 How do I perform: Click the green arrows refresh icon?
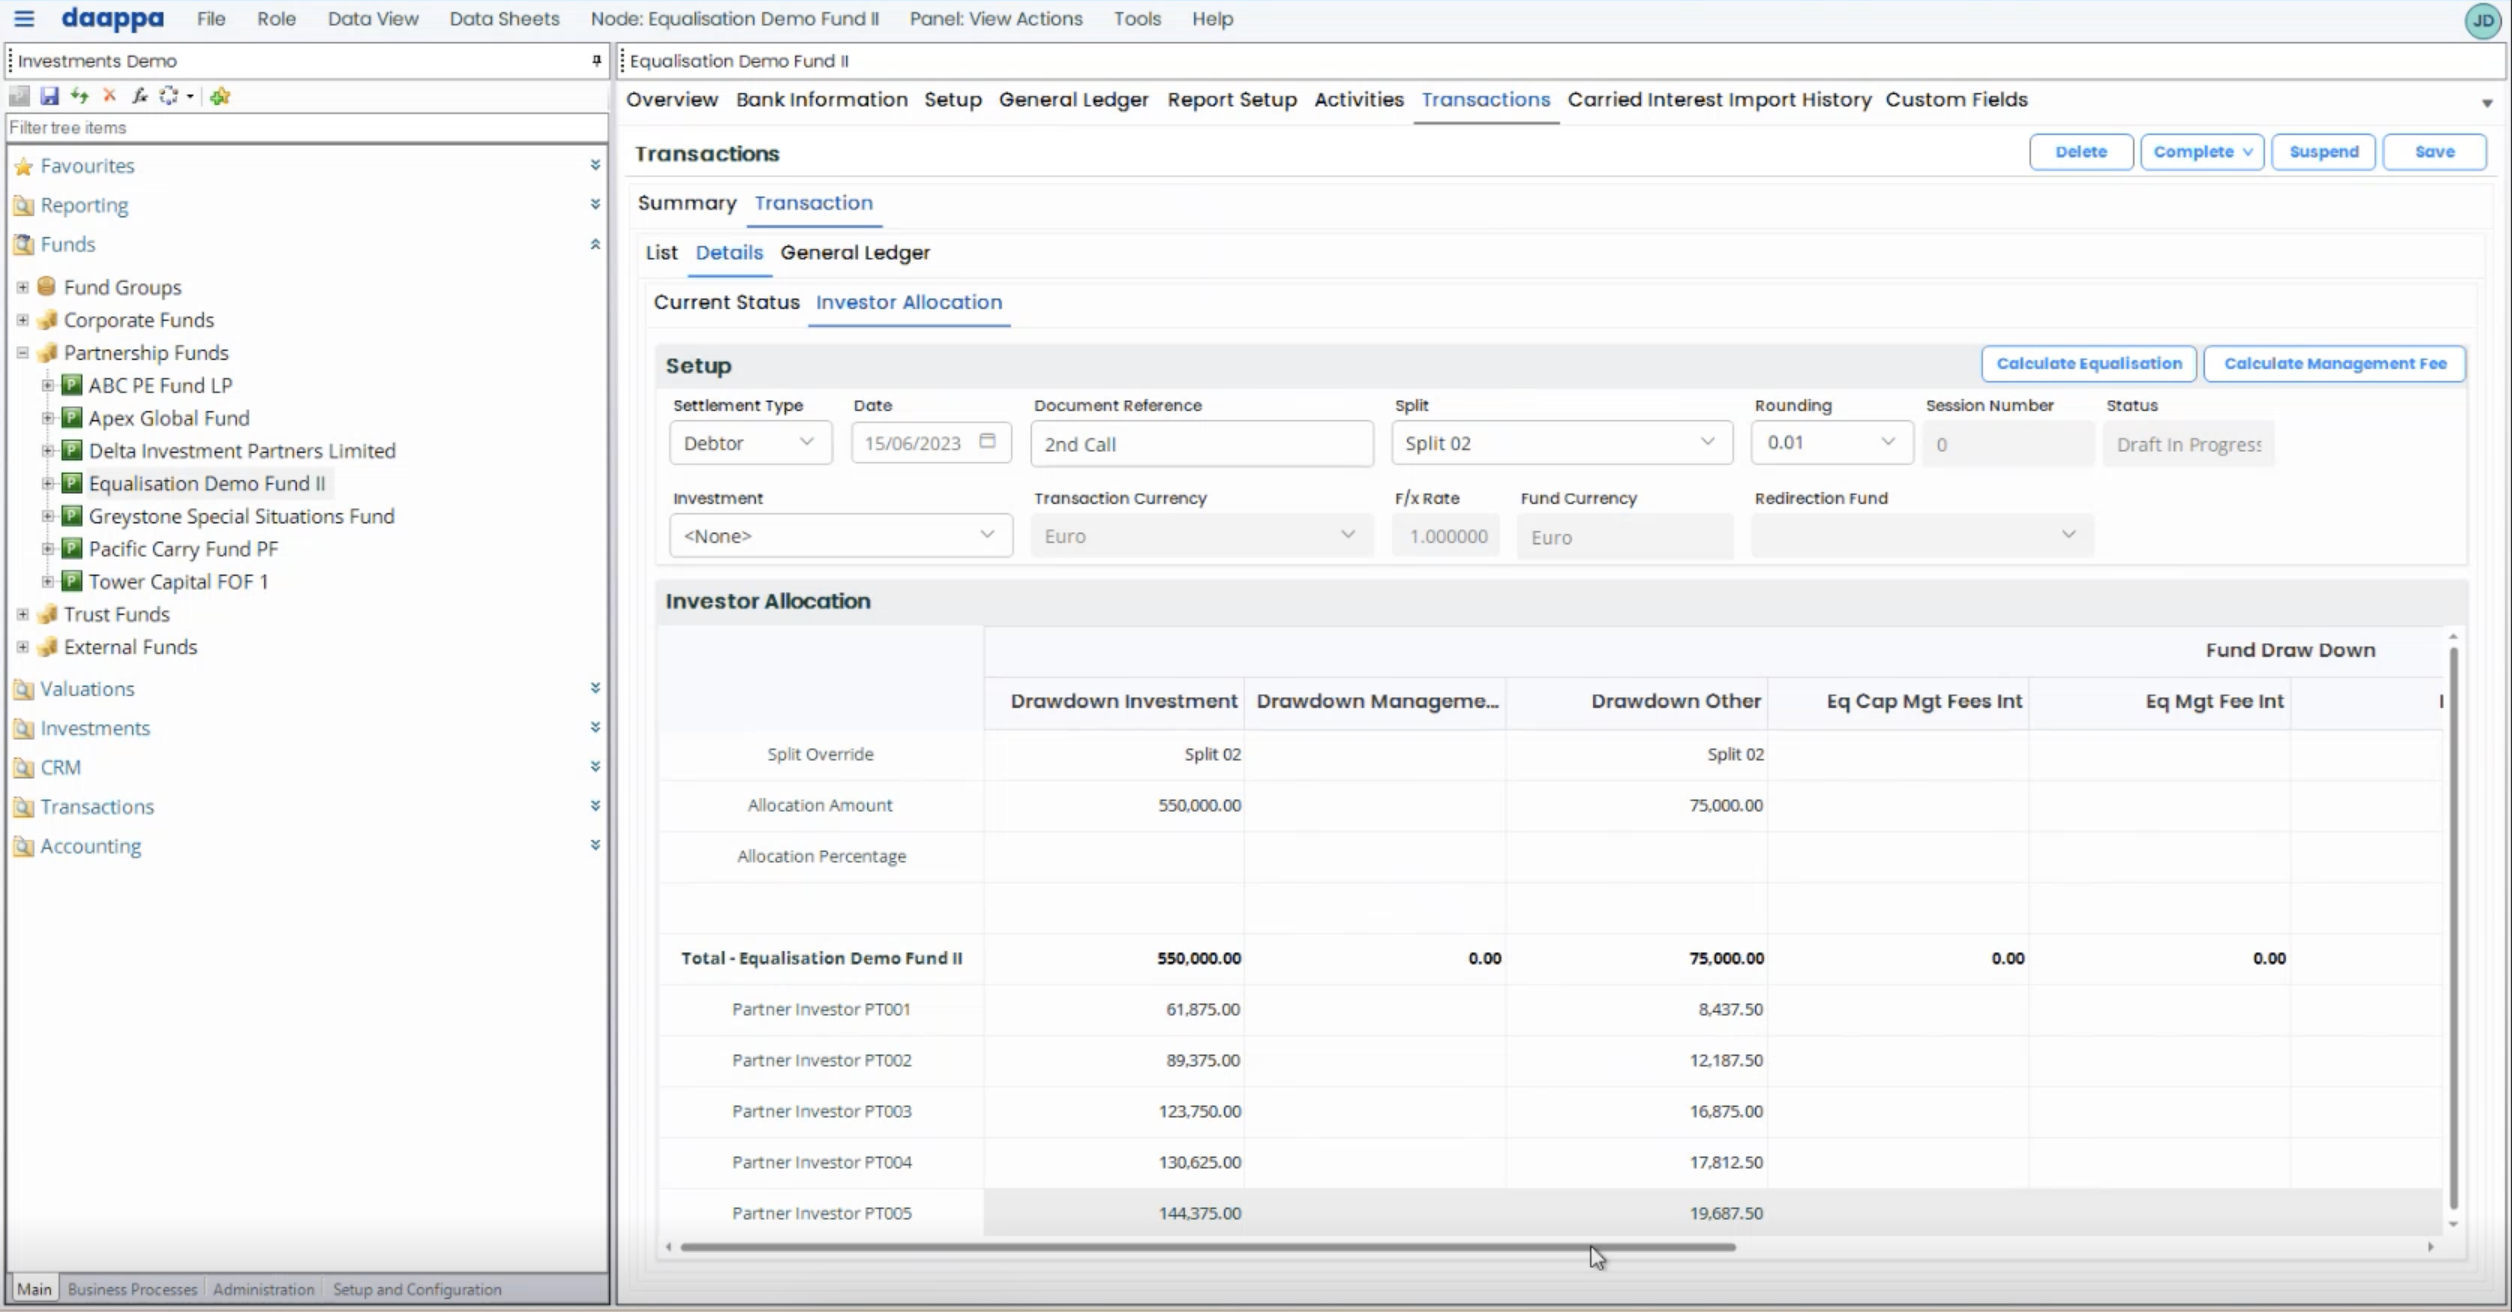pyautogui.click(x=79, y=96)
